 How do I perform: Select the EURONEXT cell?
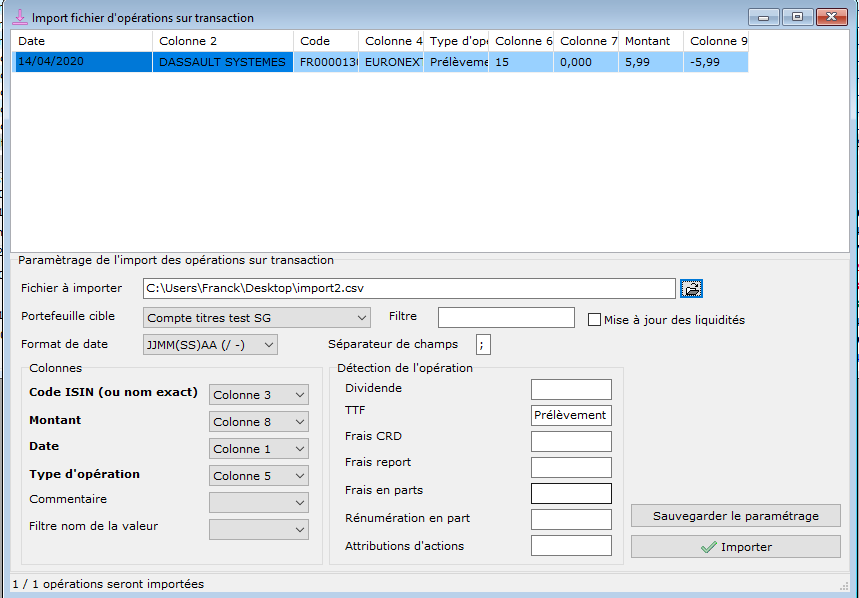coord(391,62)
